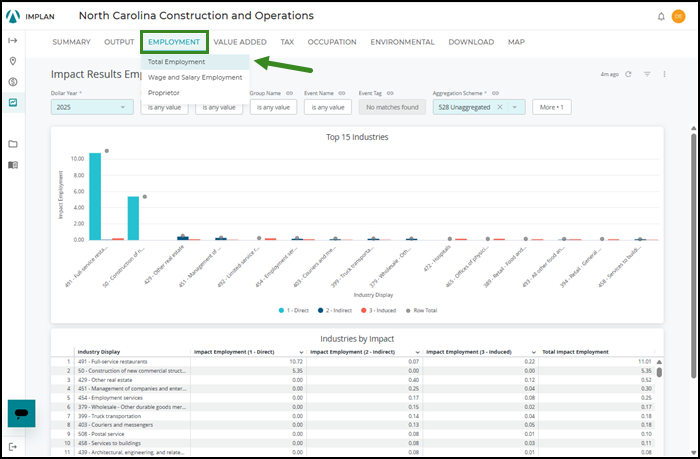Select the 399 - Truck transportation row
The image size is (700, 459).
pyautogui.click(x=353, y=416)
